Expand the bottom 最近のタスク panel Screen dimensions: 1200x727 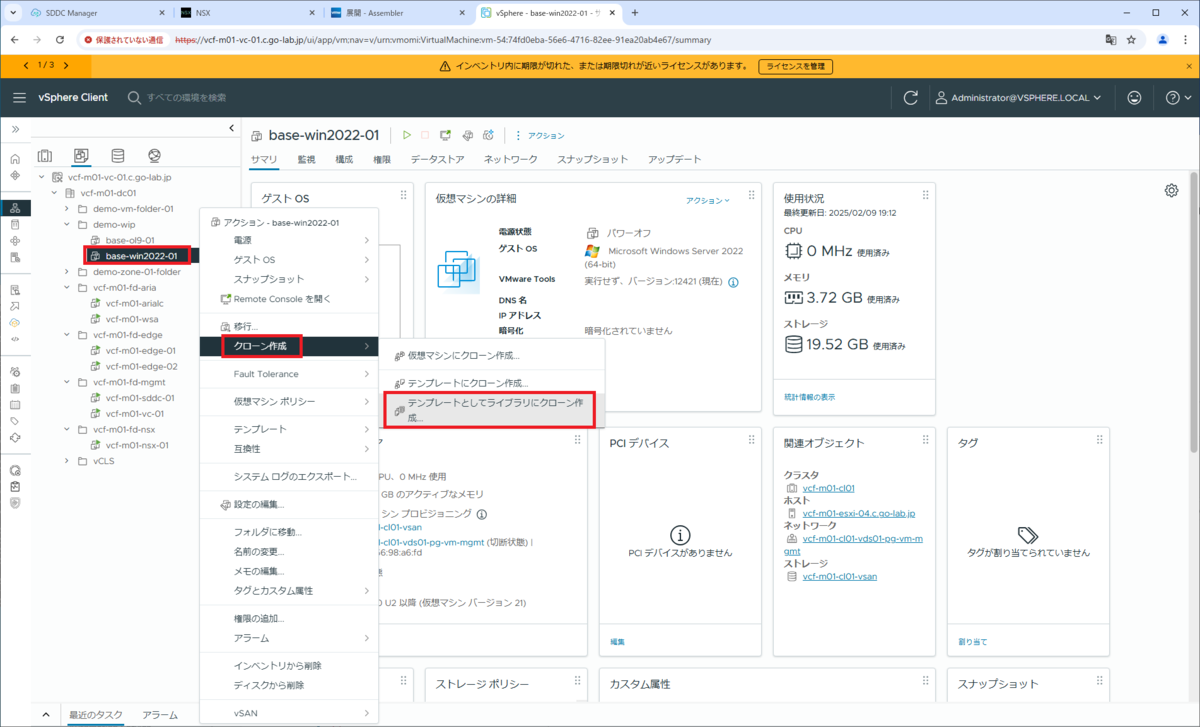(x=46, y=715)
